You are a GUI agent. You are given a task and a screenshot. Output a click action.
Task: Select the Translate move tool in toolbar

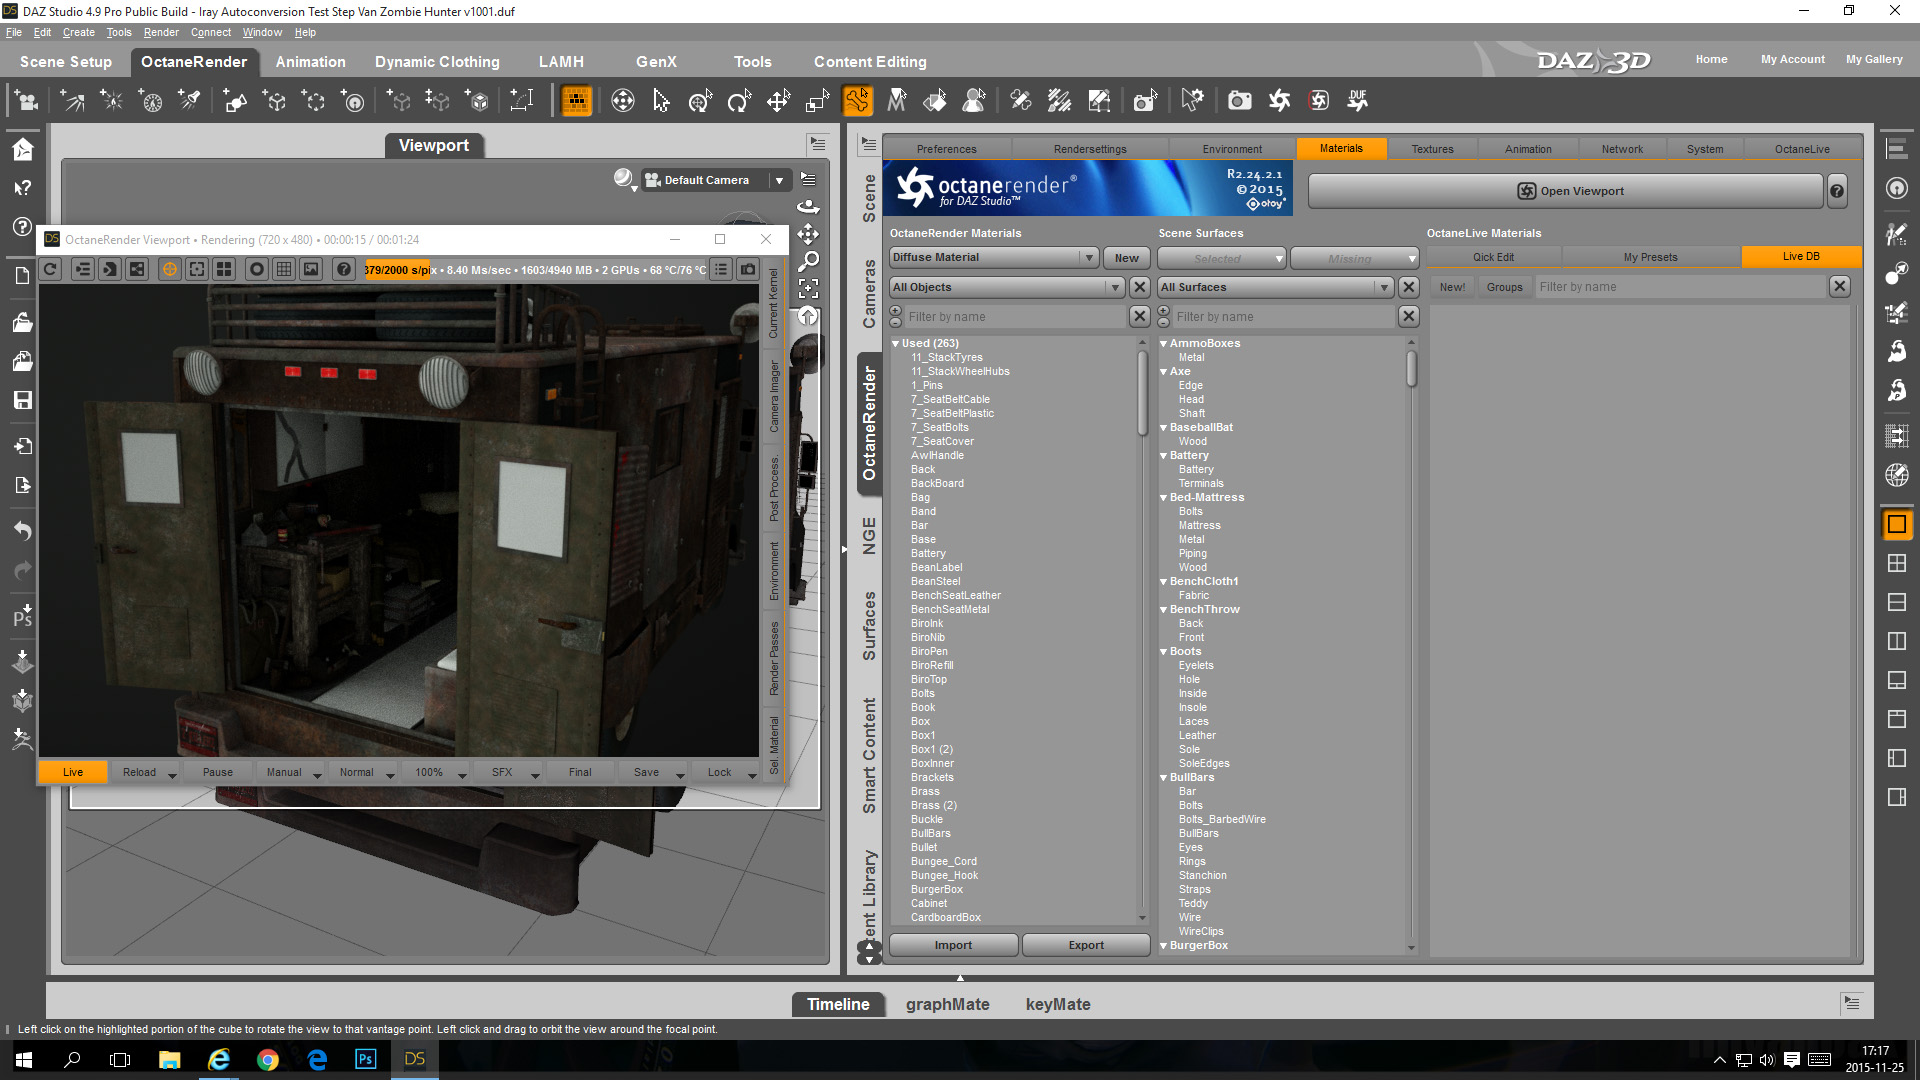point(778,100)
